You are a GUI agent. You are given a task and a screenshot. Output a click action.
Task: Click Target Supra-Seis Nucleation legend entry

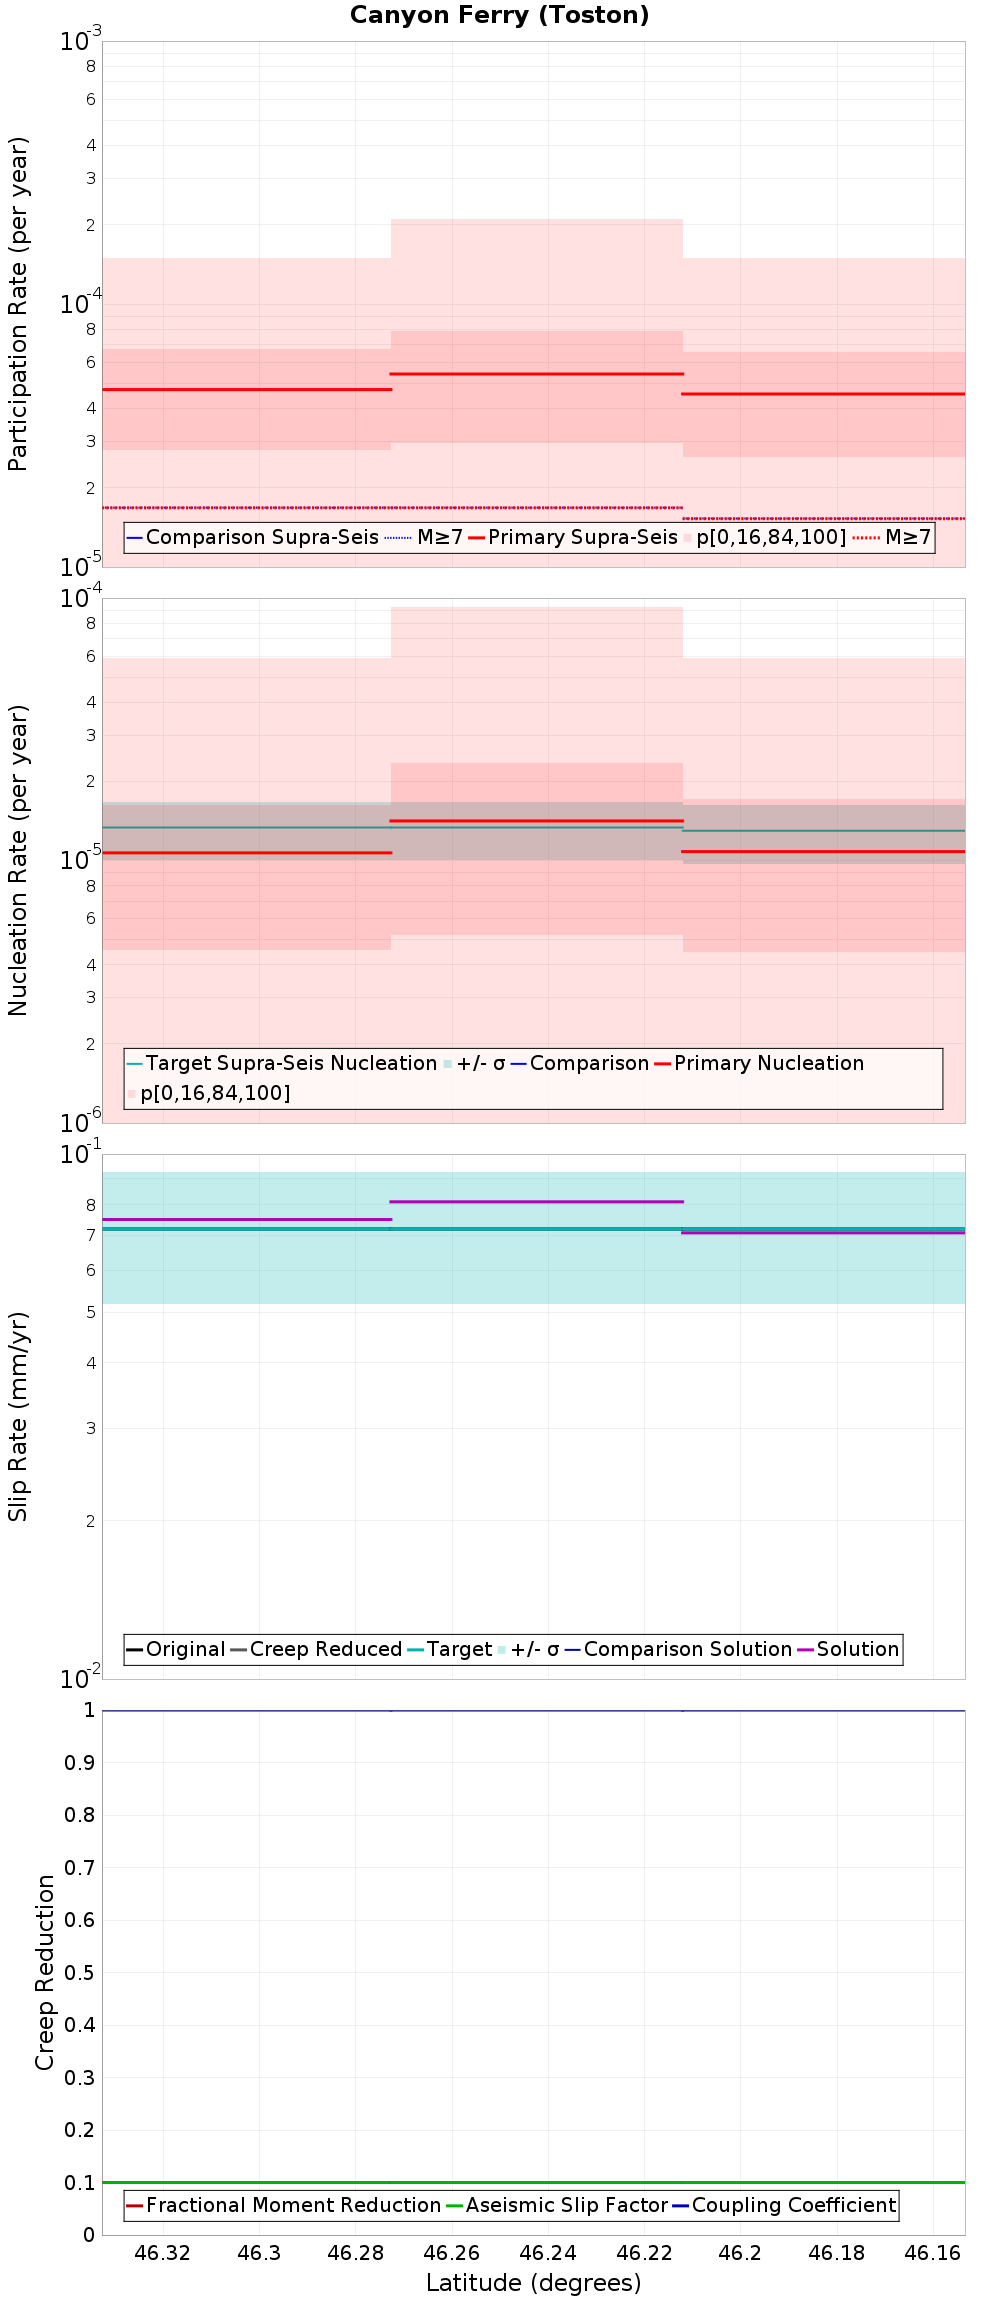pos(282,1063)
